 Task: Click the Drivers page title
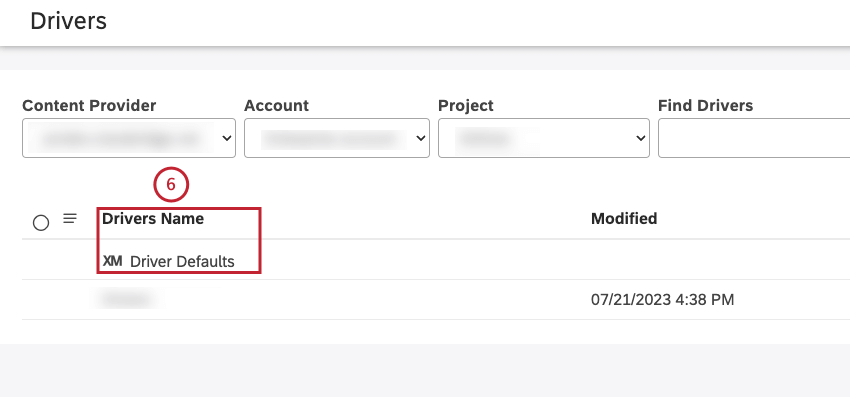tap(68, 22)
